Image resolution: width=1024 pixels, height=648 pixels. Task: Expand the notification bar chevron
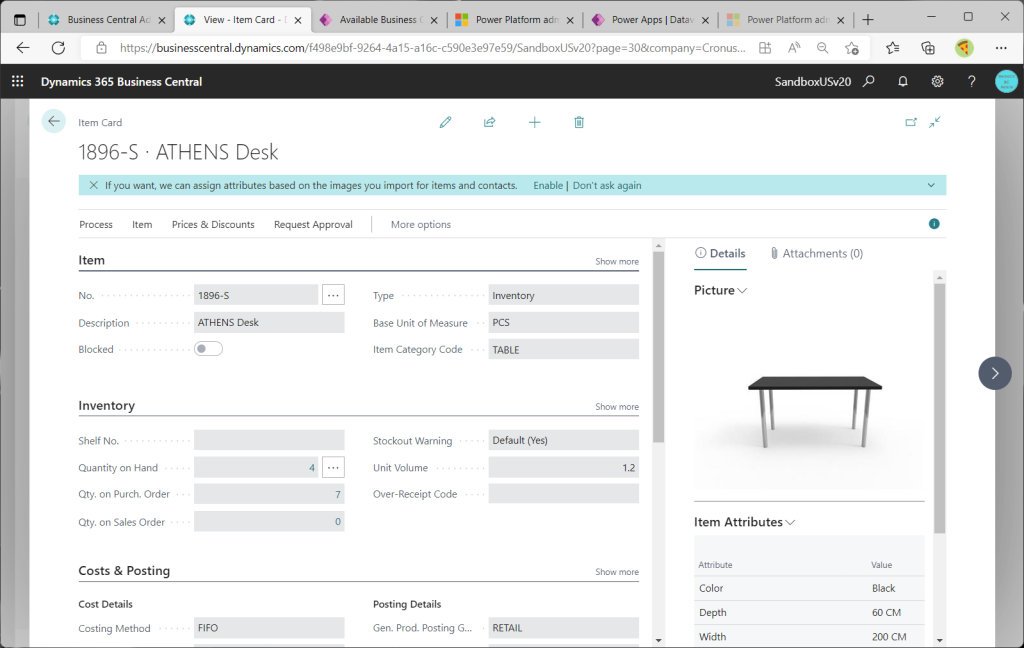point(931,186)
